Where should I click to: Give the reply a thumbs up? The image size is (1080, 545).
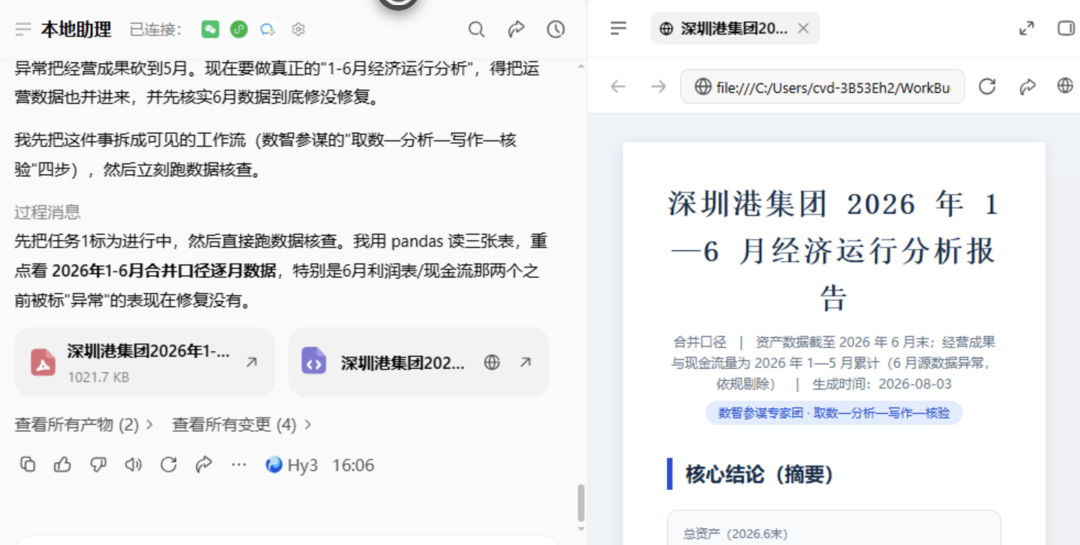pos(63,465)
